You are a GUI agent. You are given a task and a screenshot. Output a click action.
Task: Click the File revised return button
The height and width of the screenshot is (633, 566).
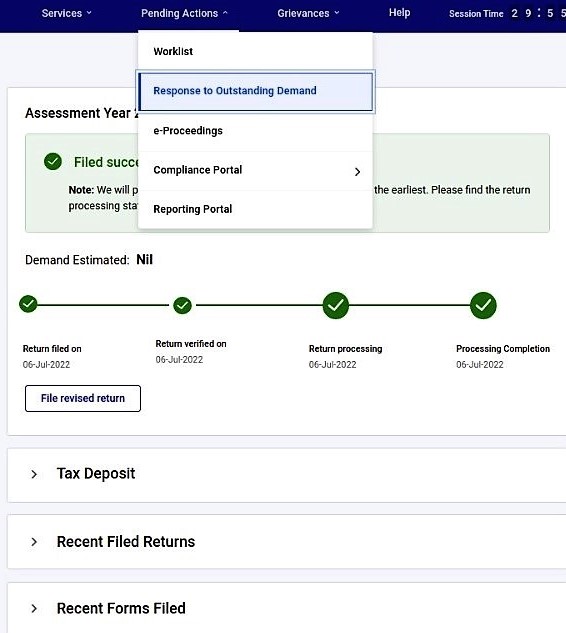point(83,398)
